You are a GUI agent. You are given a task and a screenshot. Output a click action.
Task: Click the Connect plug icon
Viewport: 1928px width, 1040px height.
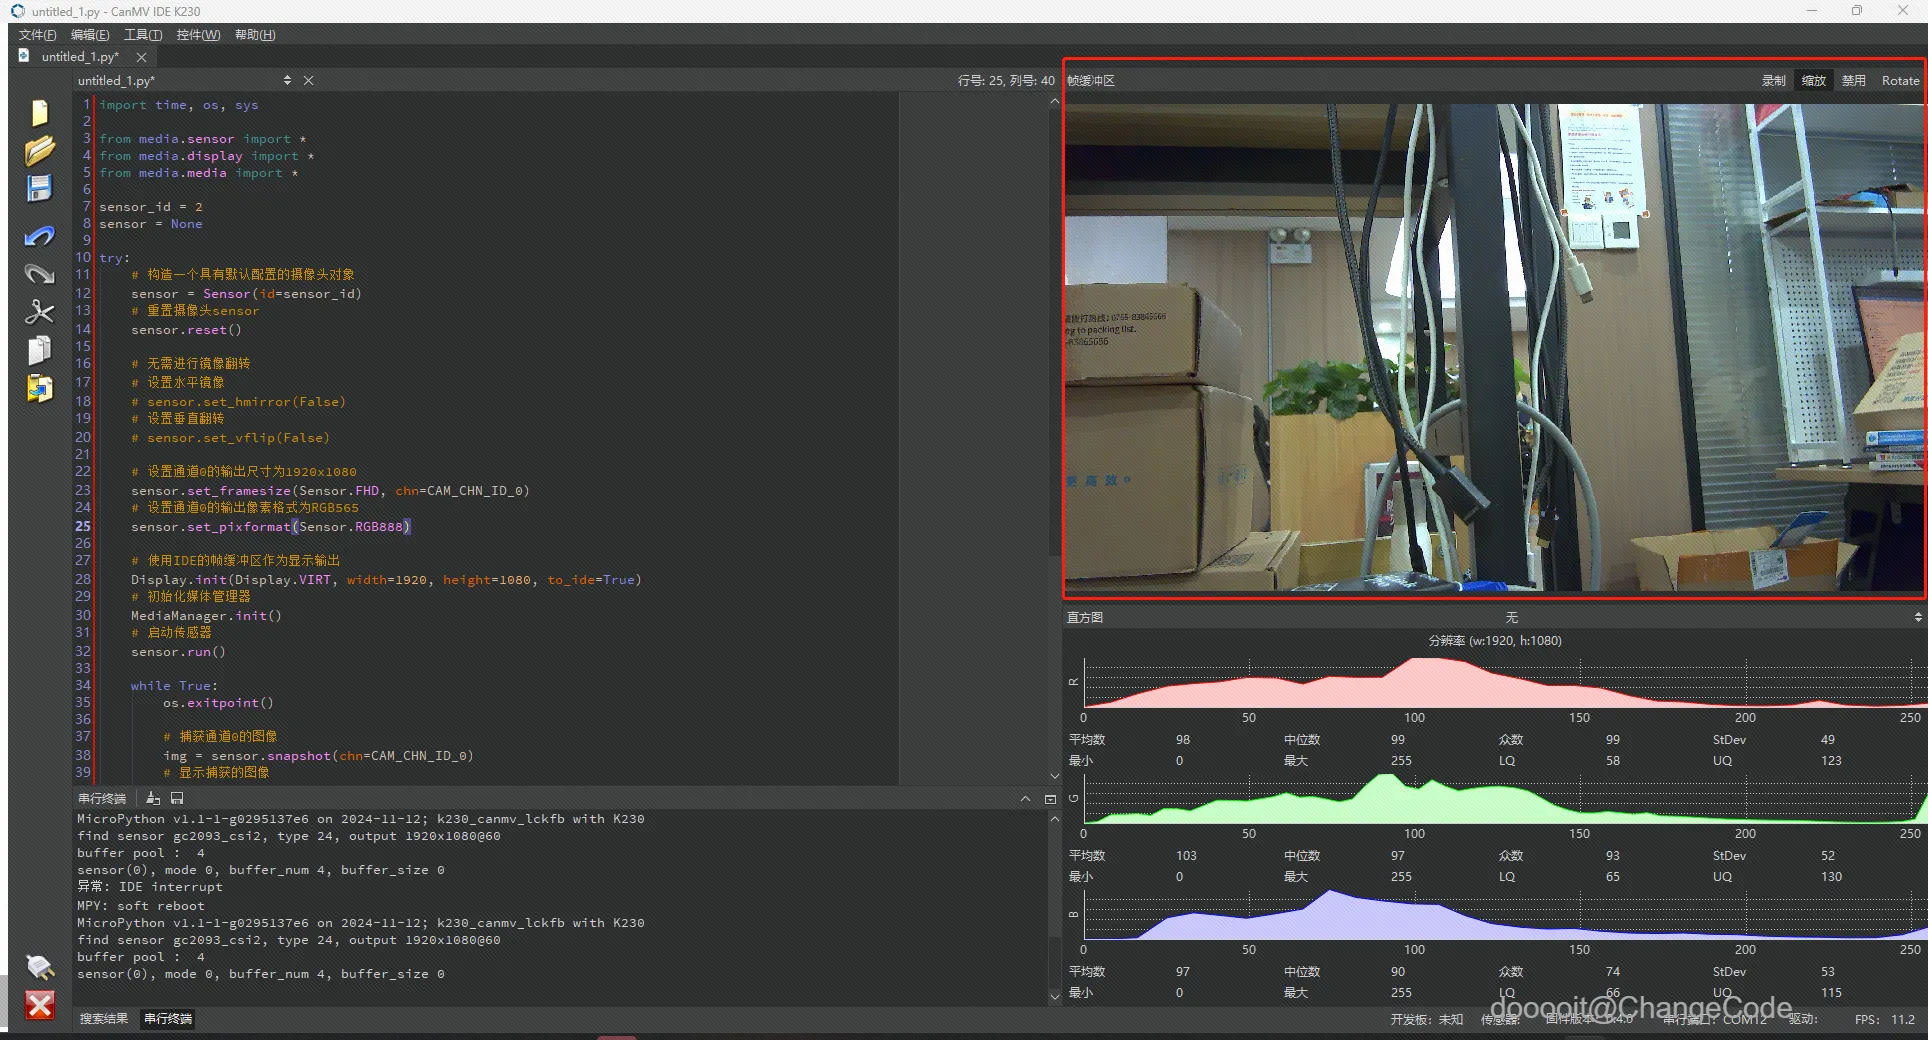pyautogui.click(x=39, y=966)
